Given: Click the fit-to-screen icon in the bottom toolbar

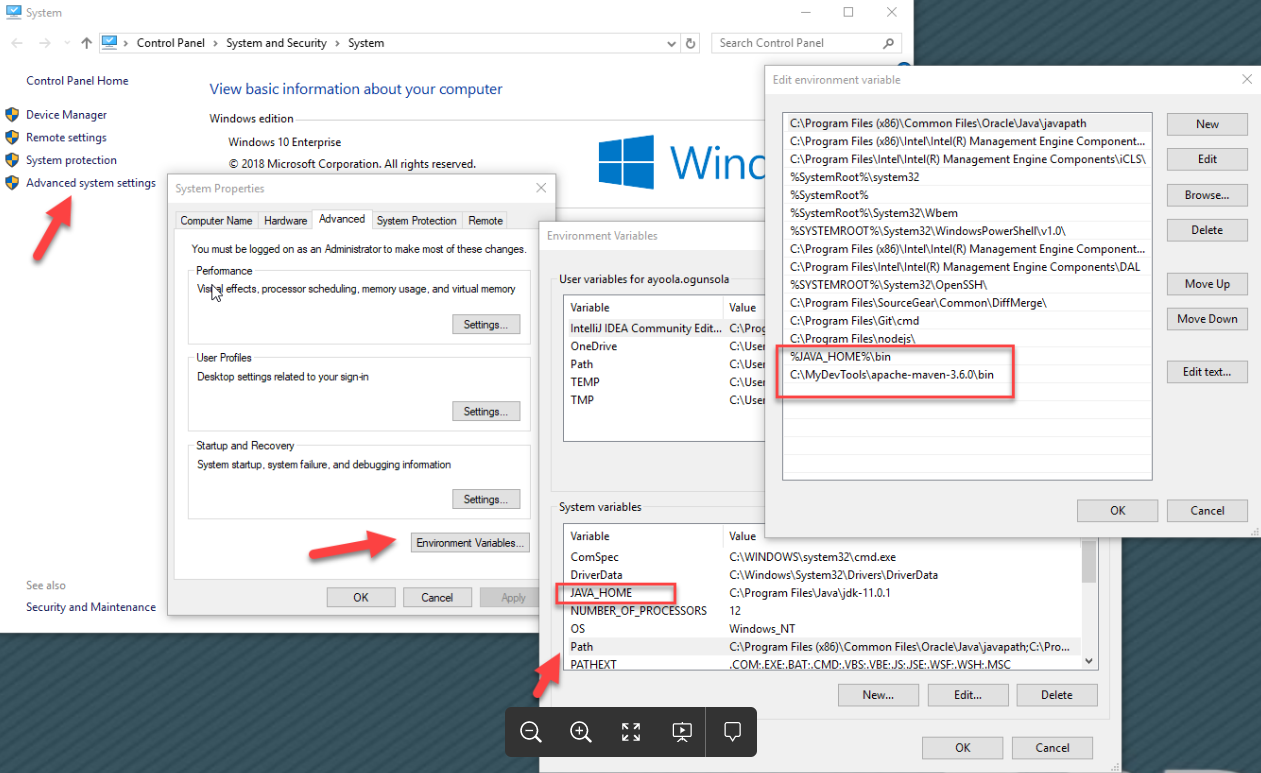Looking at the screenshot, I should [631, 732].
